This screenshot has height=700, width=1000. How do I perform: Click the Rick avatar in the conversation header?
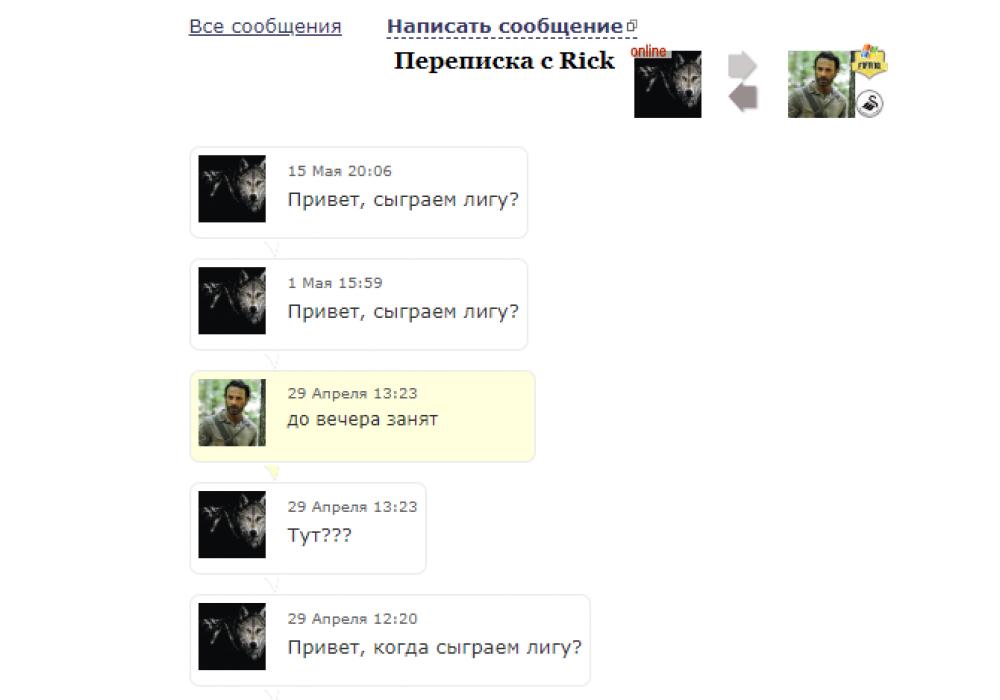821,84
